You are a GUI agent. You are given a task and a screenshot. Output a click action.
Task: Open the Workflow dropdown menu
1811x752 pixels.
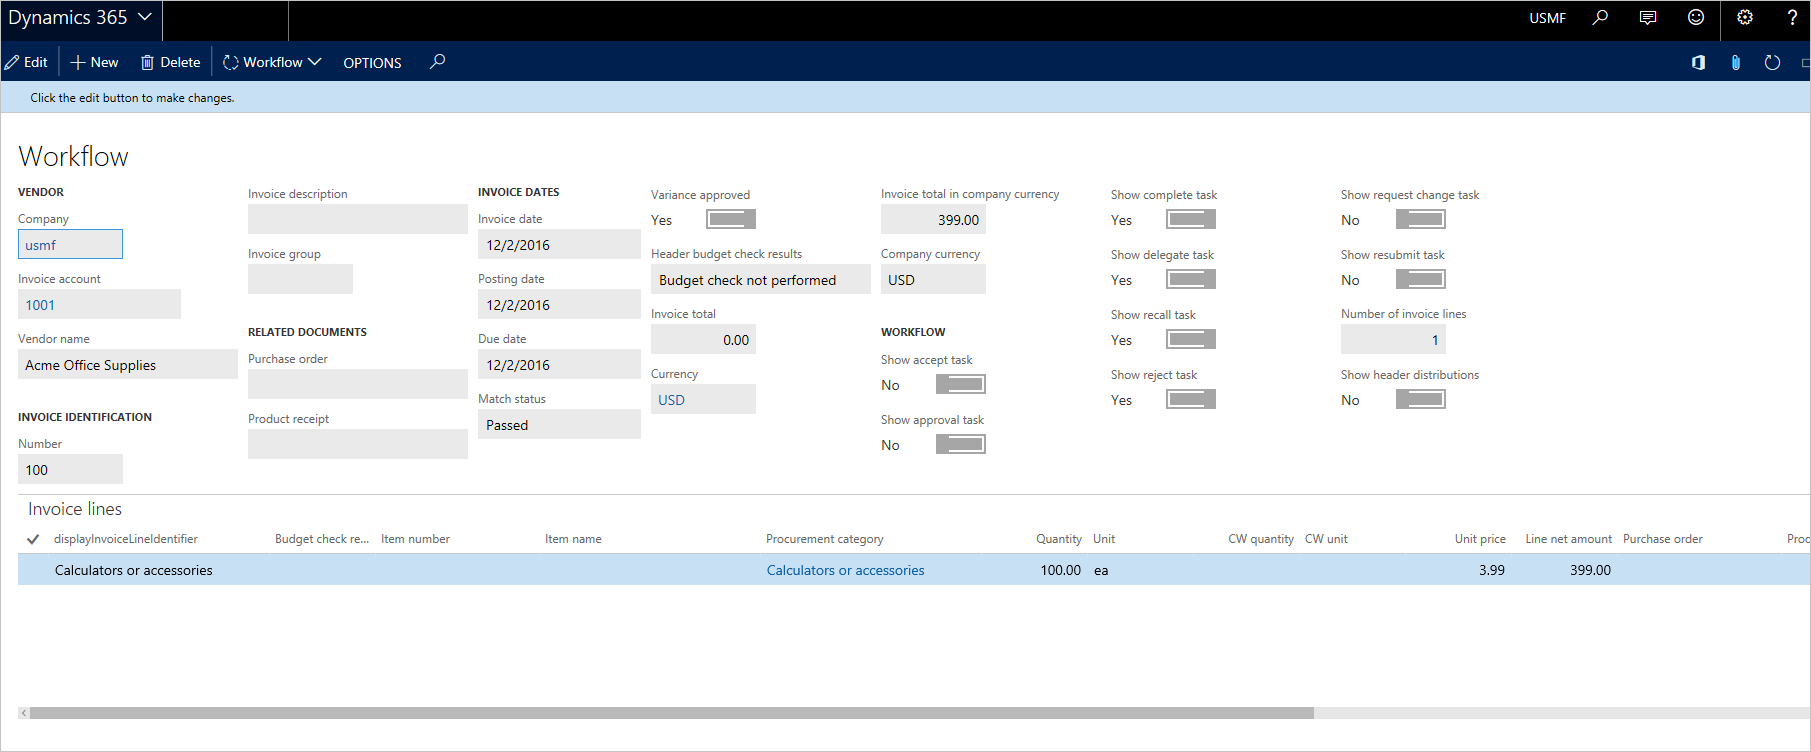click(x=272, y=62)
